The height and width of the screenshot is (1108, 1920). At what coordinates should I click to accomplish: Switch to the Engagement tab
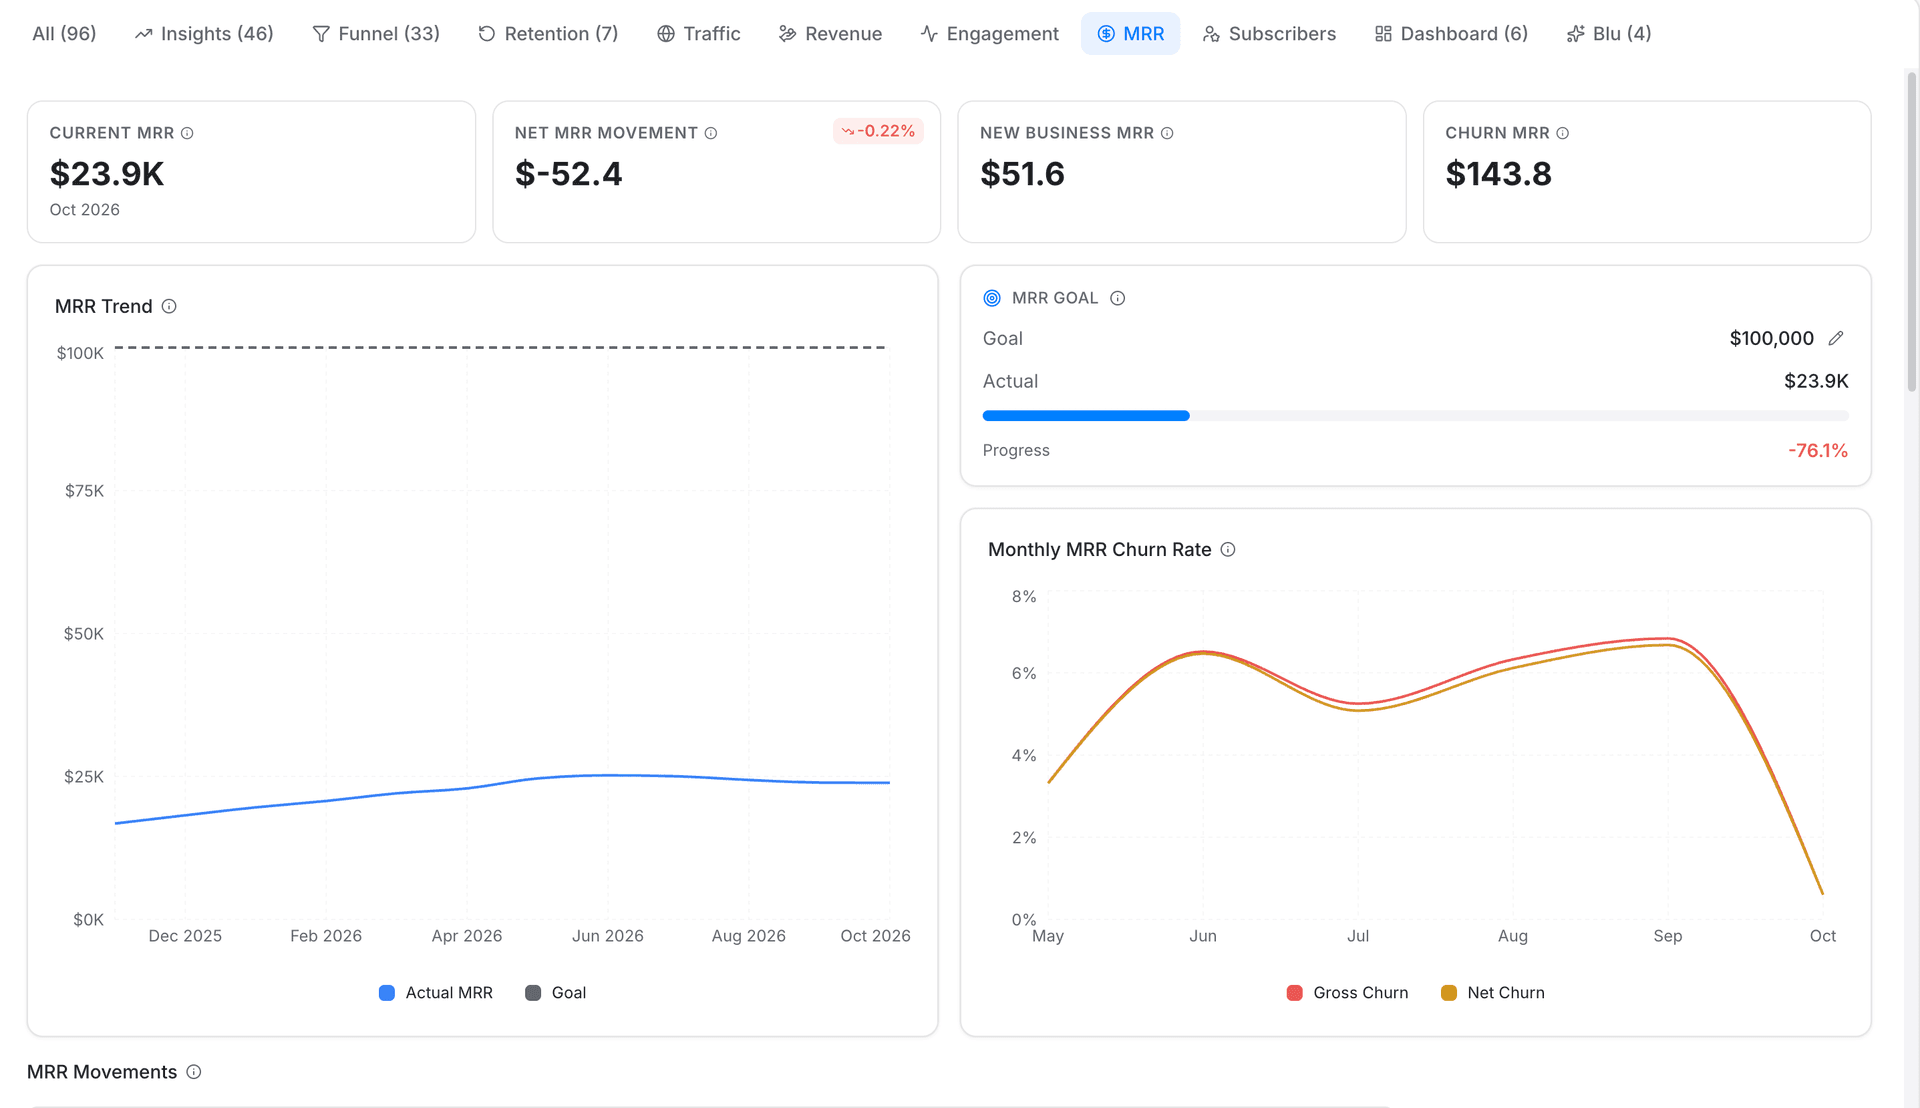coord(989,33)
